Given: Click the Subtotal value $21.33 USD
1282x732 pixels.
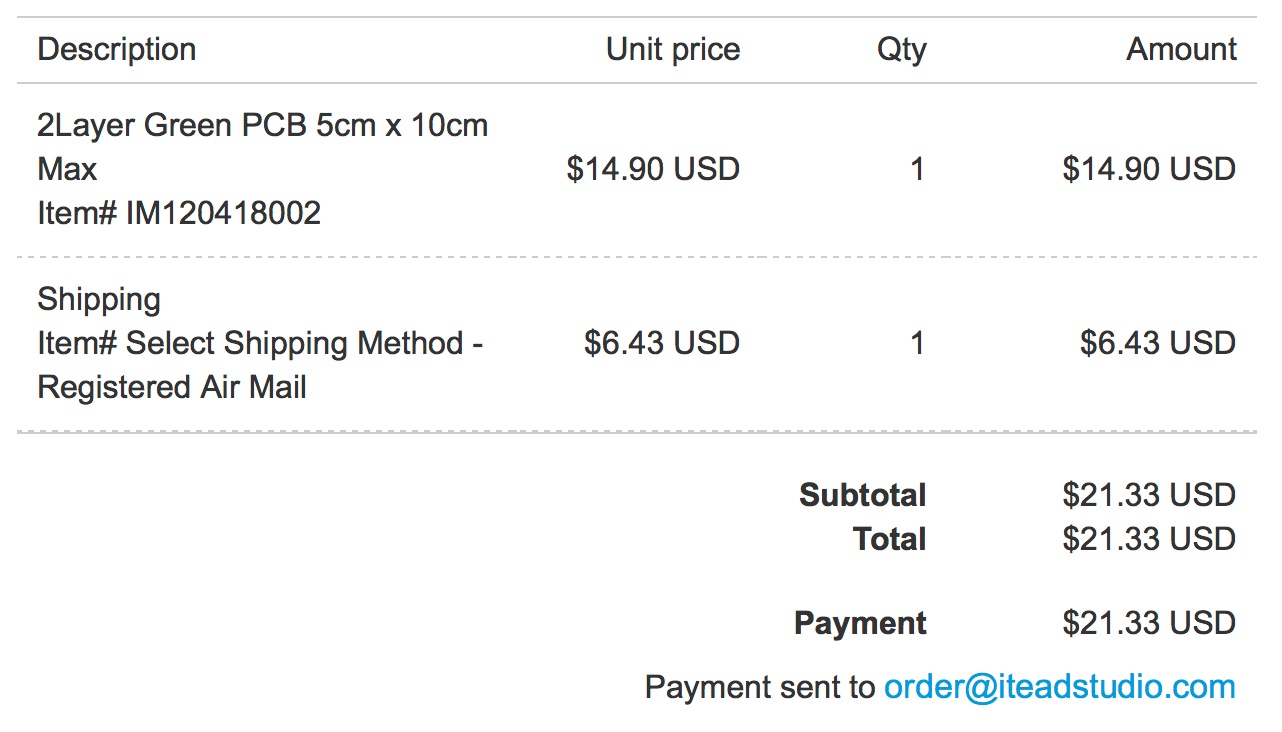Looking at the screenshot, I should (x=1149, y=495).
